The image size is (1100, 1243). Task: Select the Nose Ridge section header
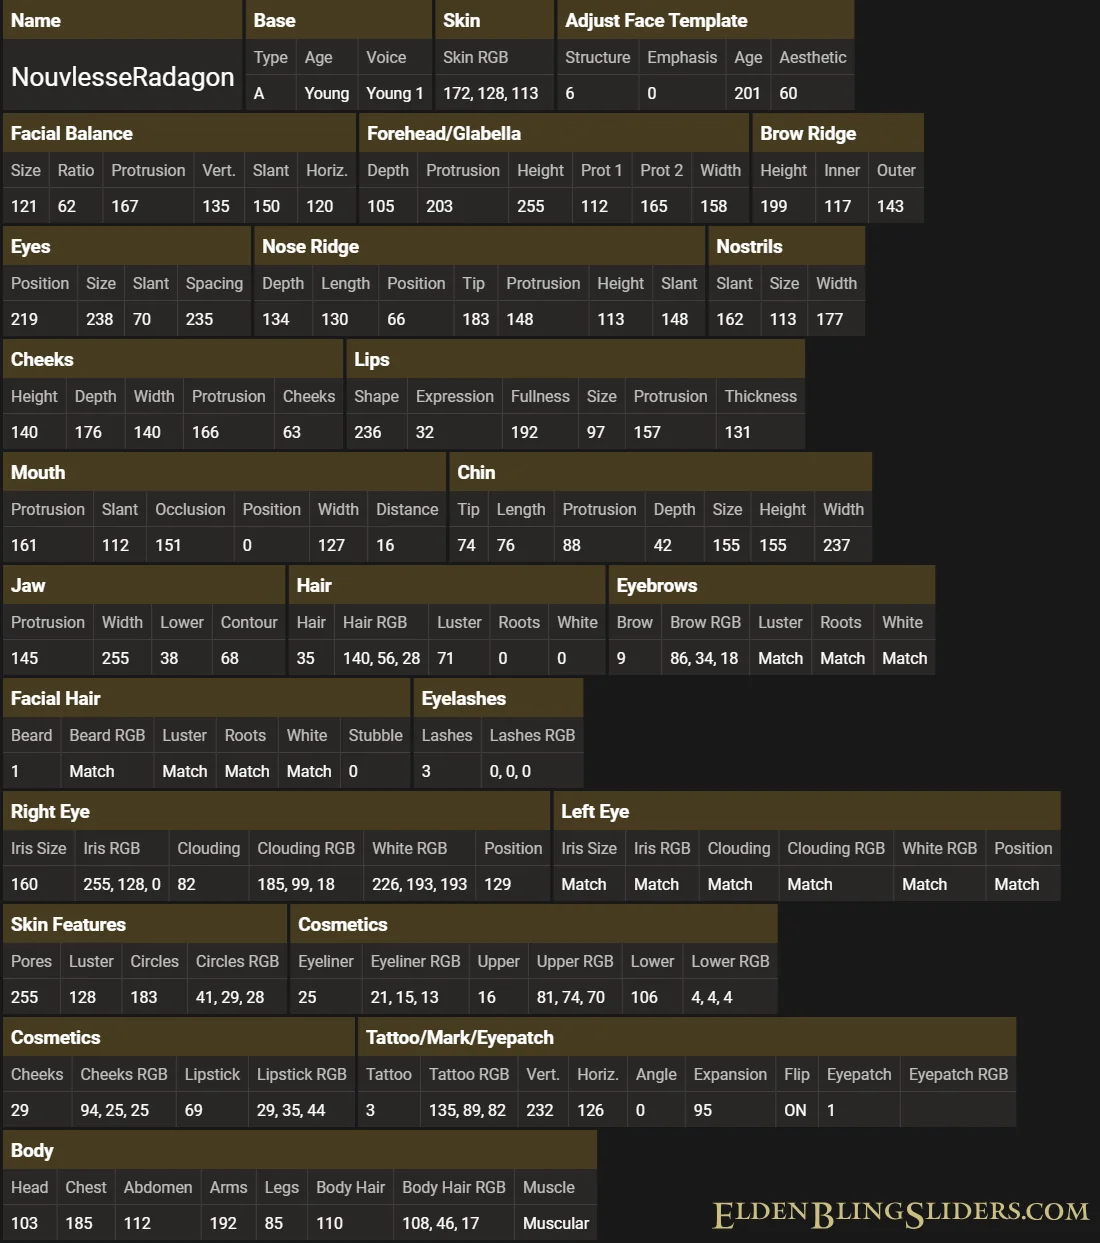tap(310, 246)
